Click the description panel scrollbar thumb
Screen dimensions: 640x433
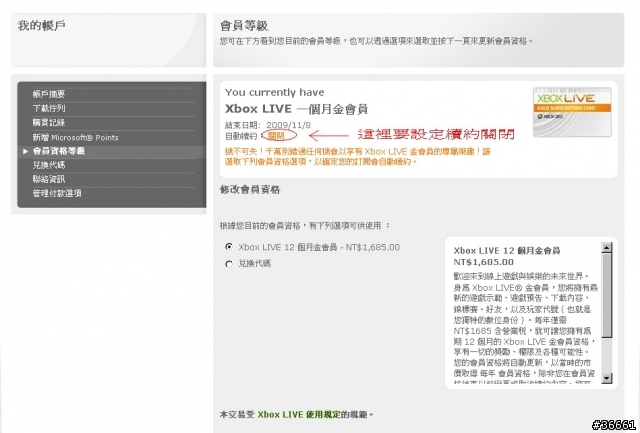(x=607, y=295)
